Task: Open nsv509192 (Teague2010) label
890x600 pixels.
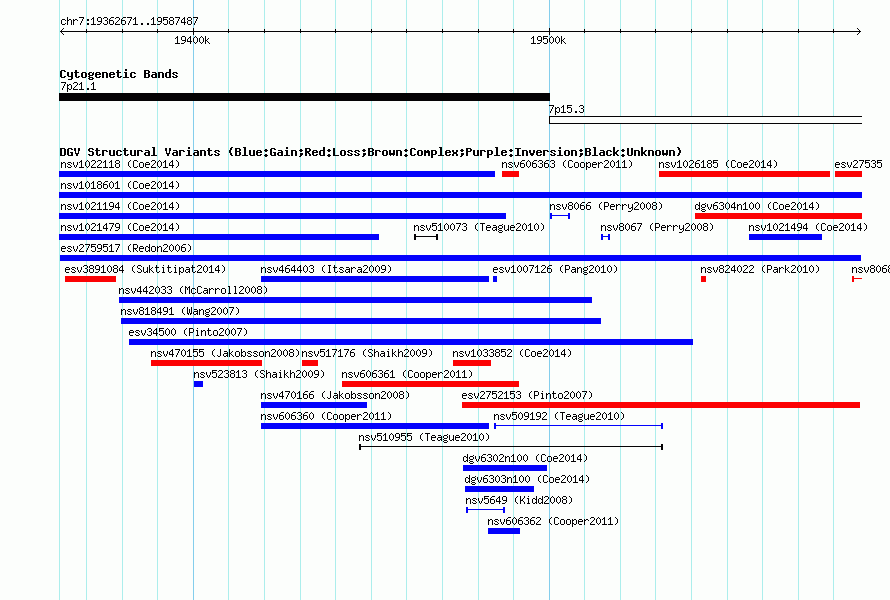Action: [x=559, y=416]
